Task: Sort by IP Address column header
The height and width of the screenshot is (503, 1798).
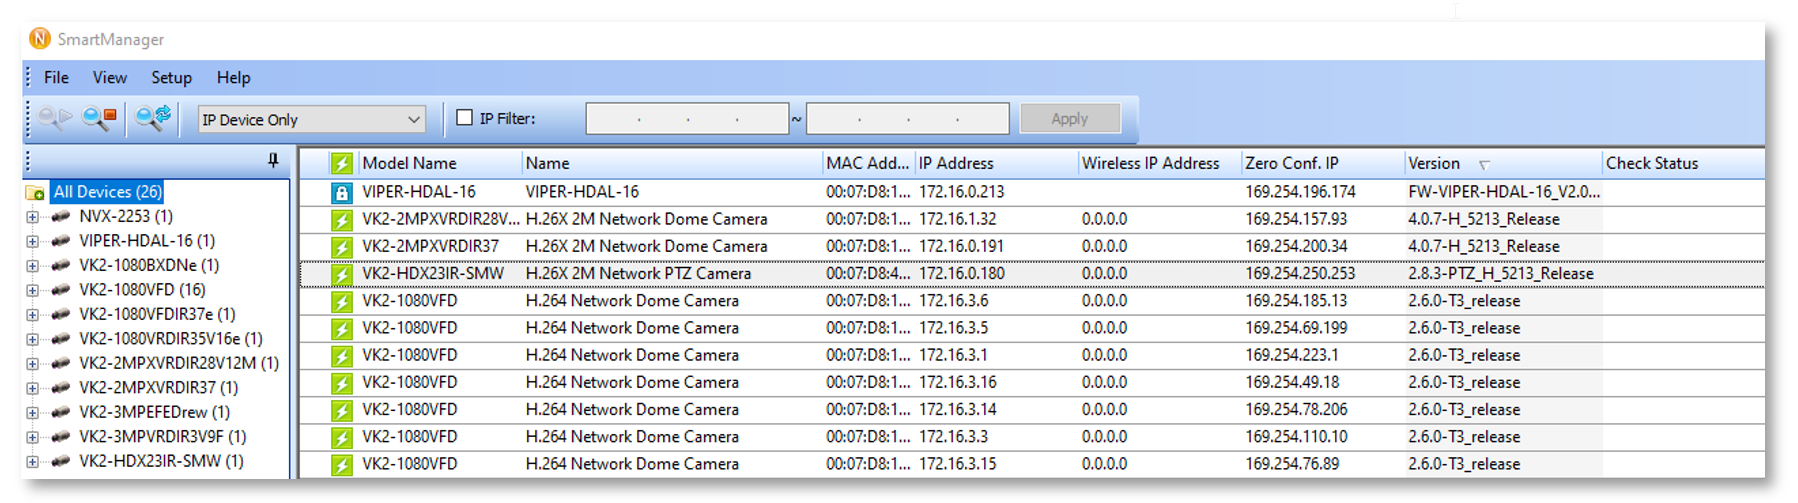Action: point(996,163)
